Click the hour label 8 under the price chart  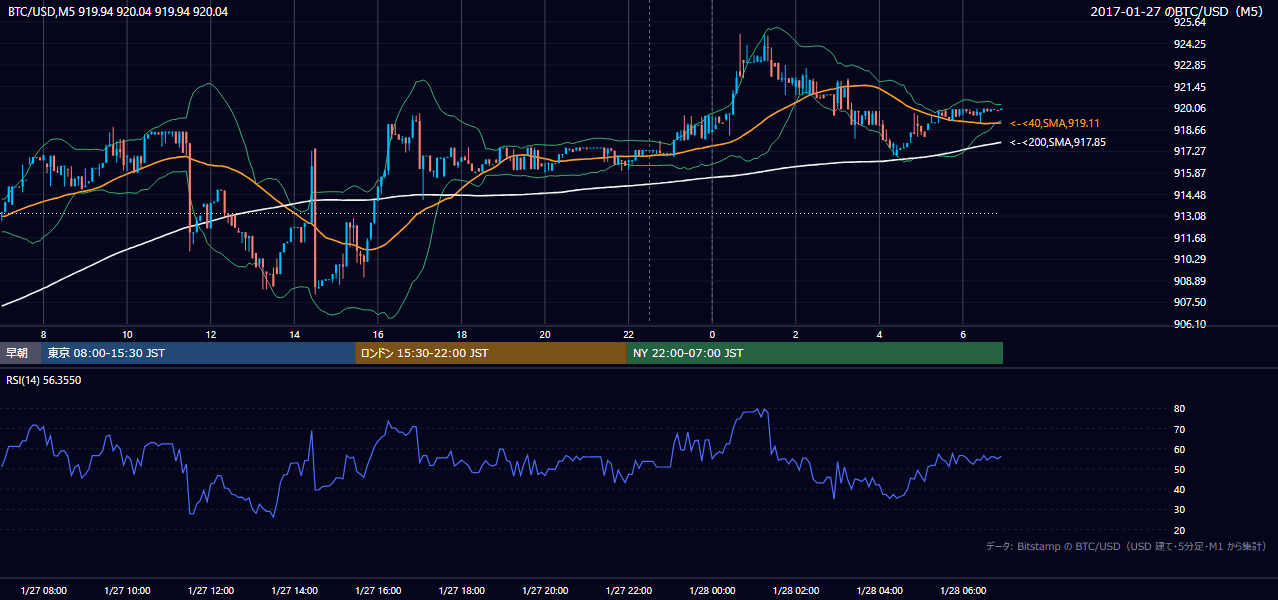click(x=43, y=334)
